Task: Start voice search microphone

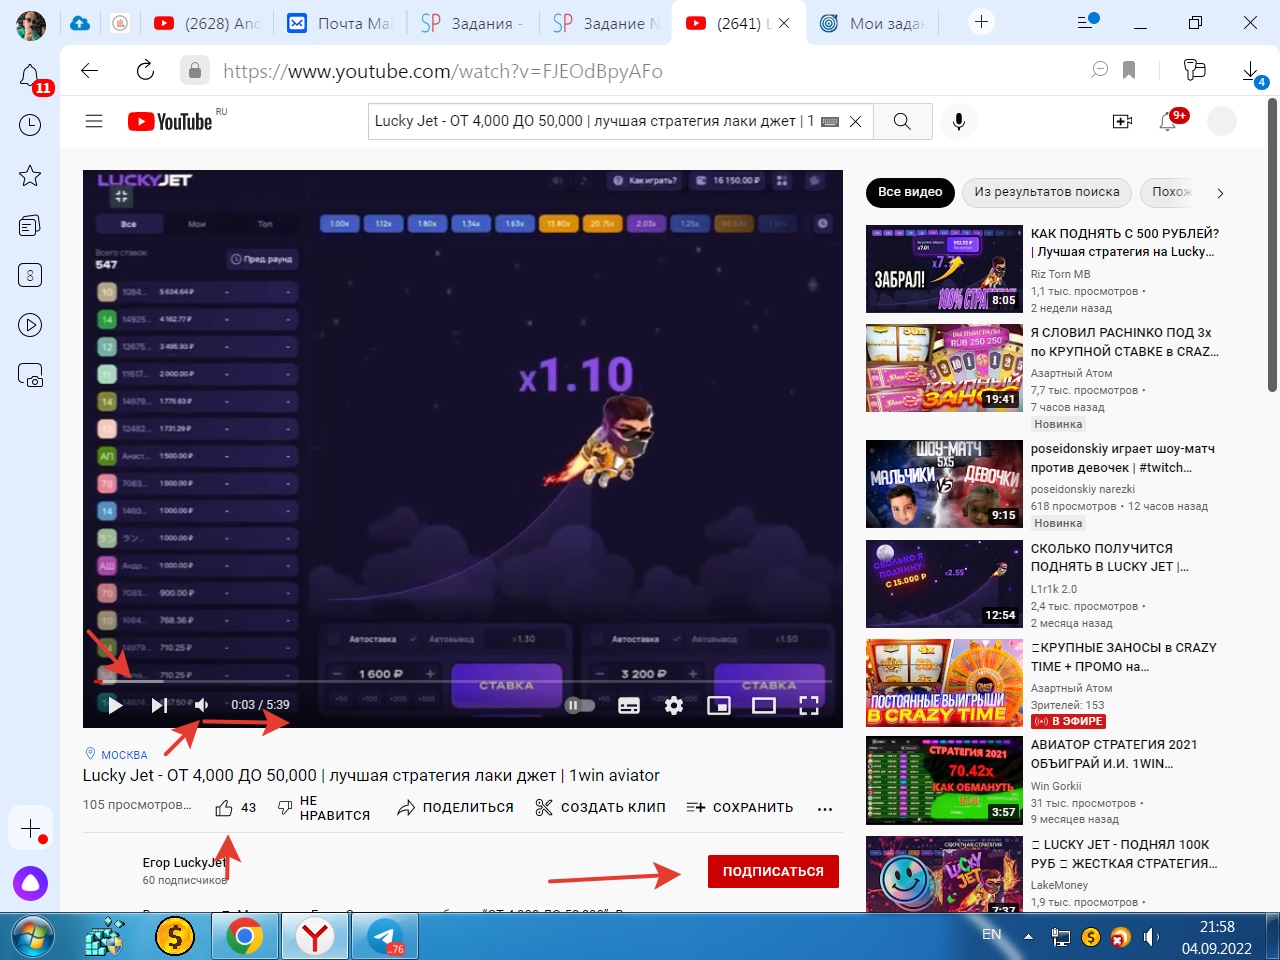Action: point(958,121)
